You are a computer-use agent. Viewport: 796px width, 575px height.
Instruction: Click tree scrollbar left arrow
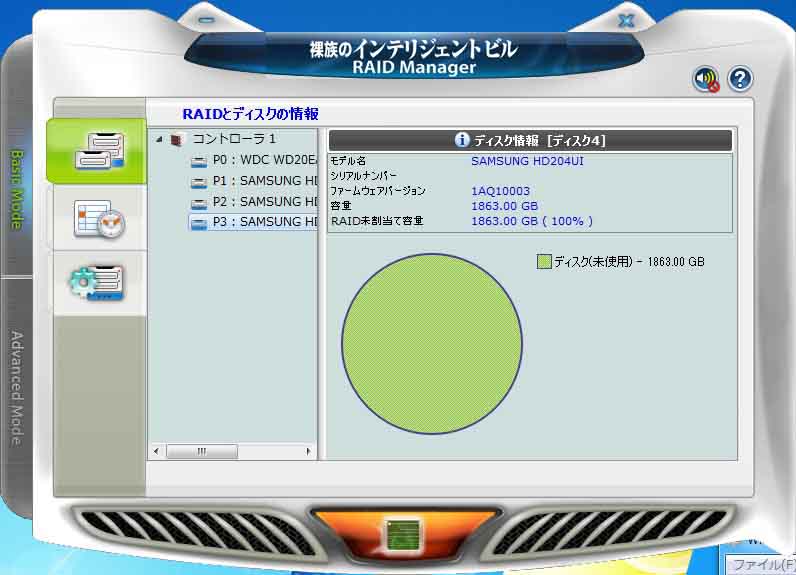pos(156,451)
